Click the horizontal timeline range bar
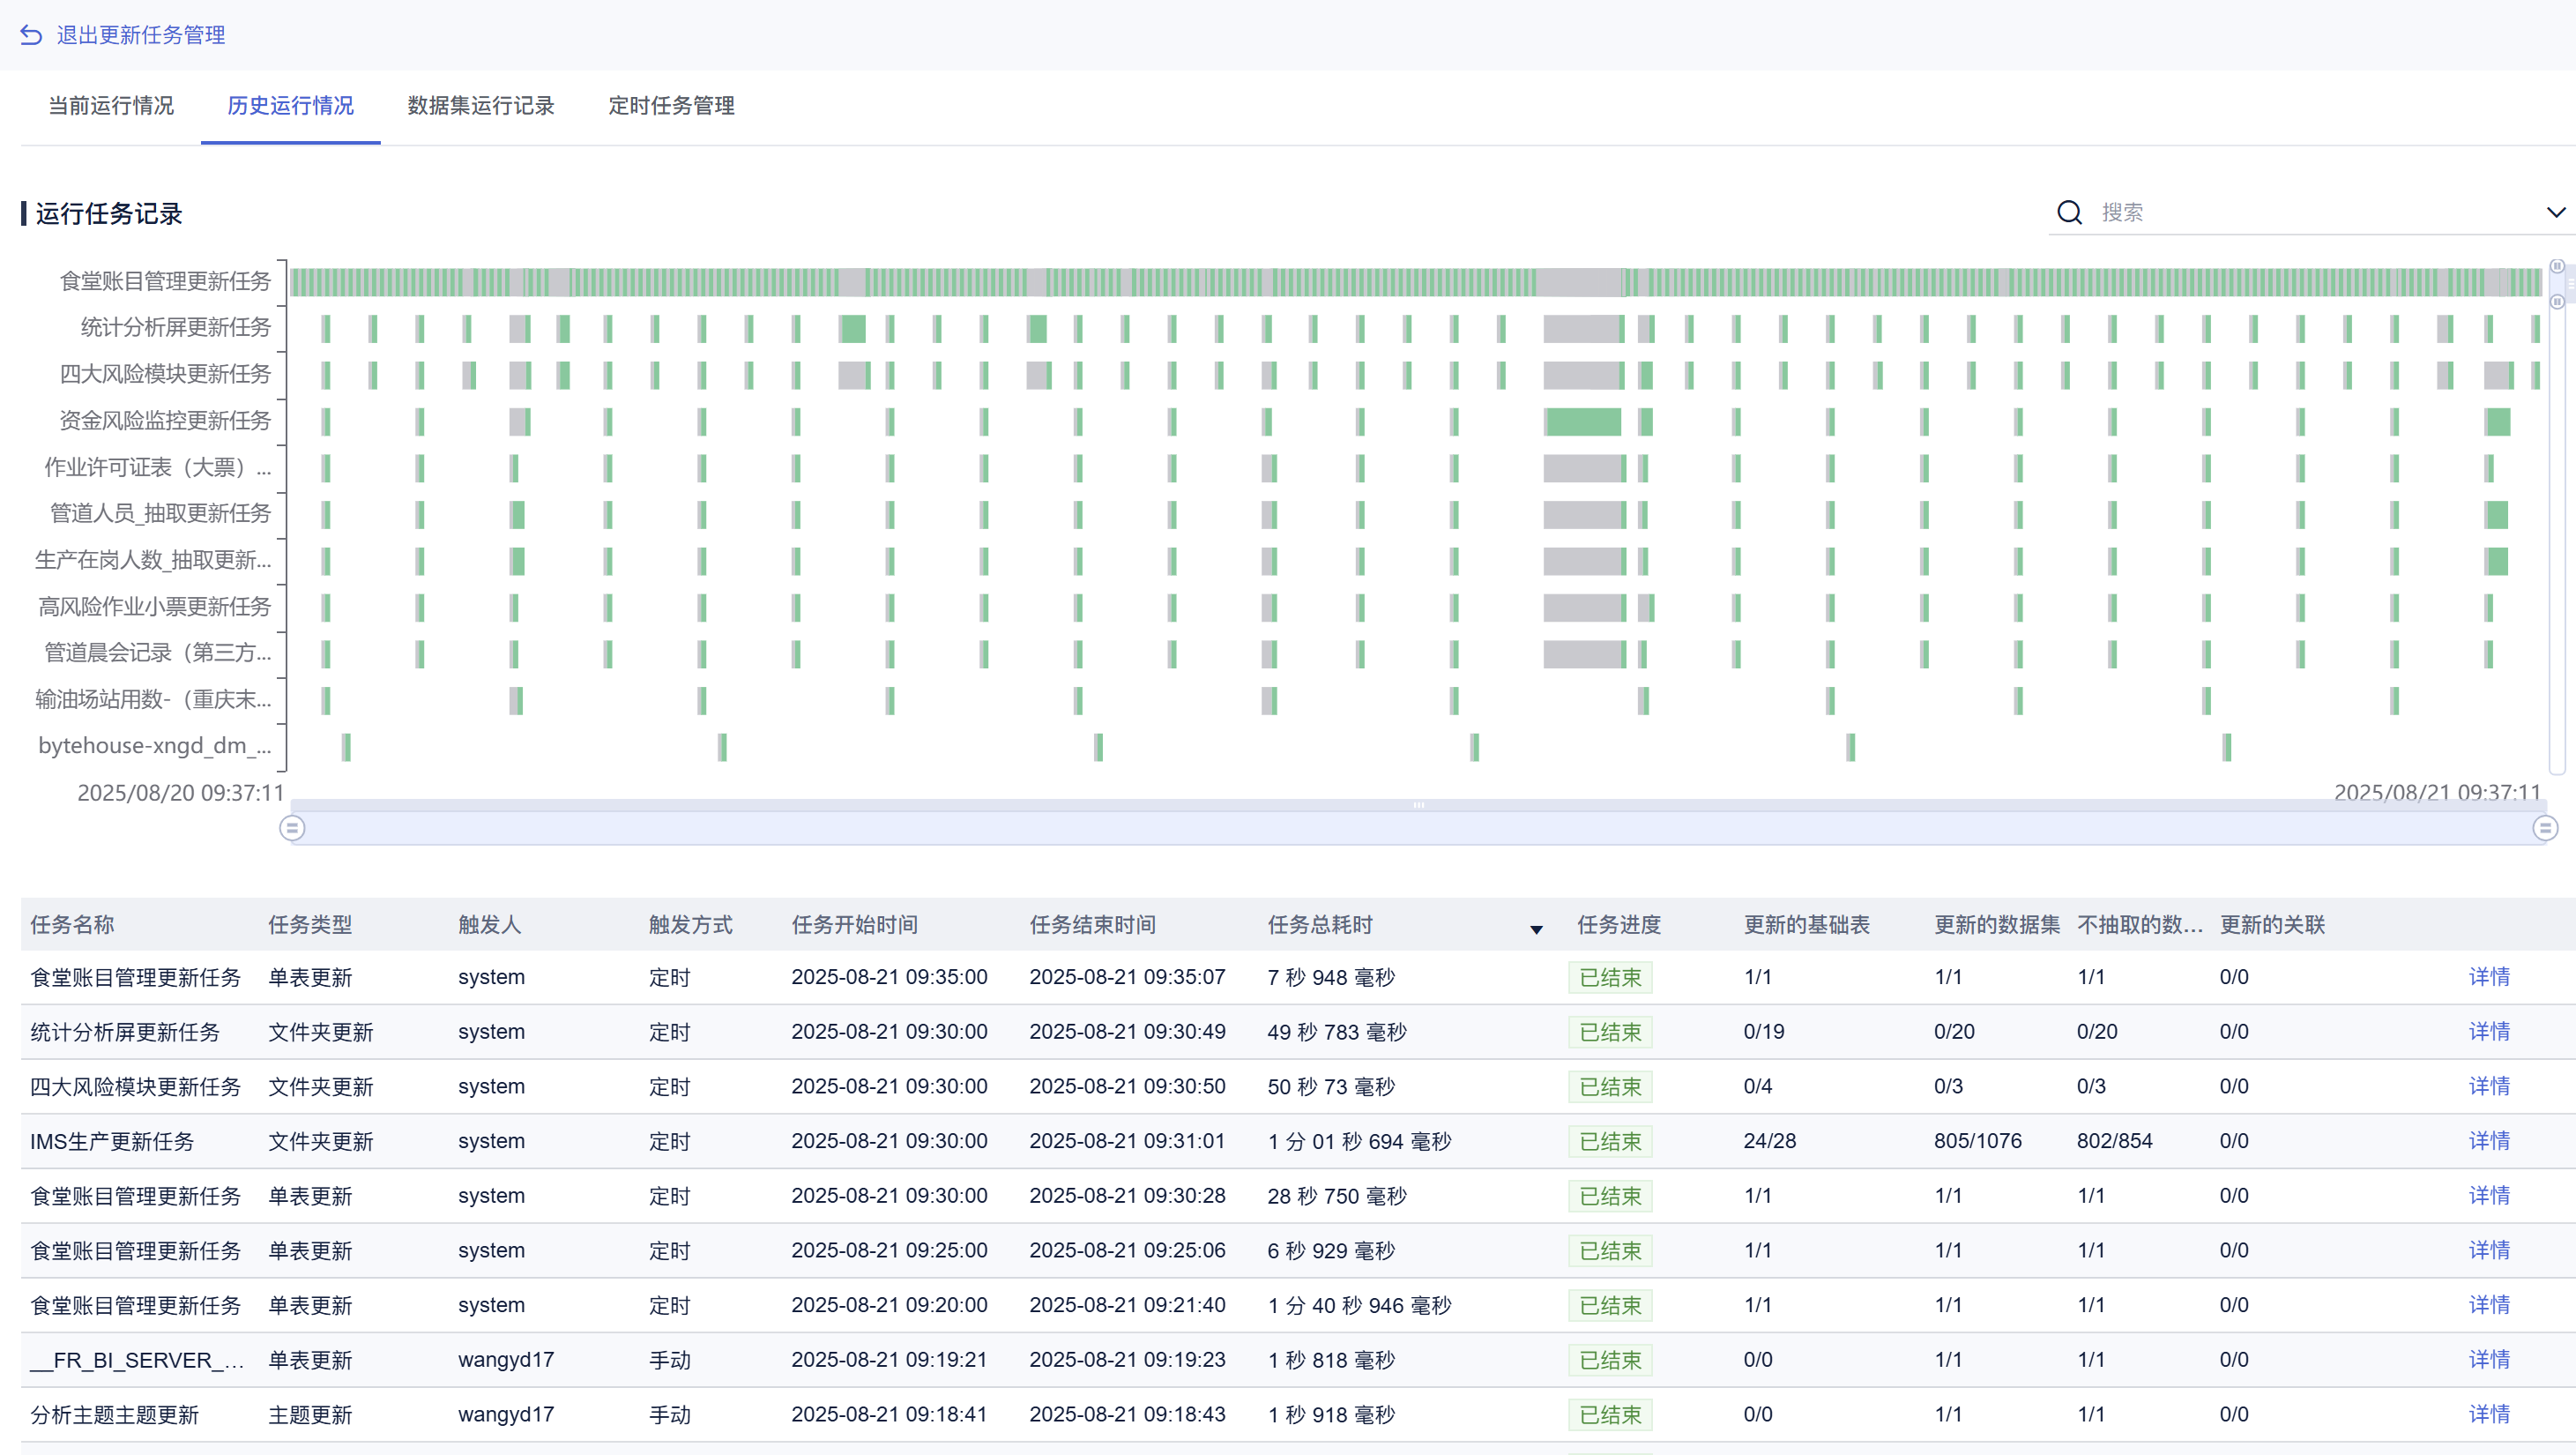The width and height of the screenshot is (2576, 1455). 1418,827
